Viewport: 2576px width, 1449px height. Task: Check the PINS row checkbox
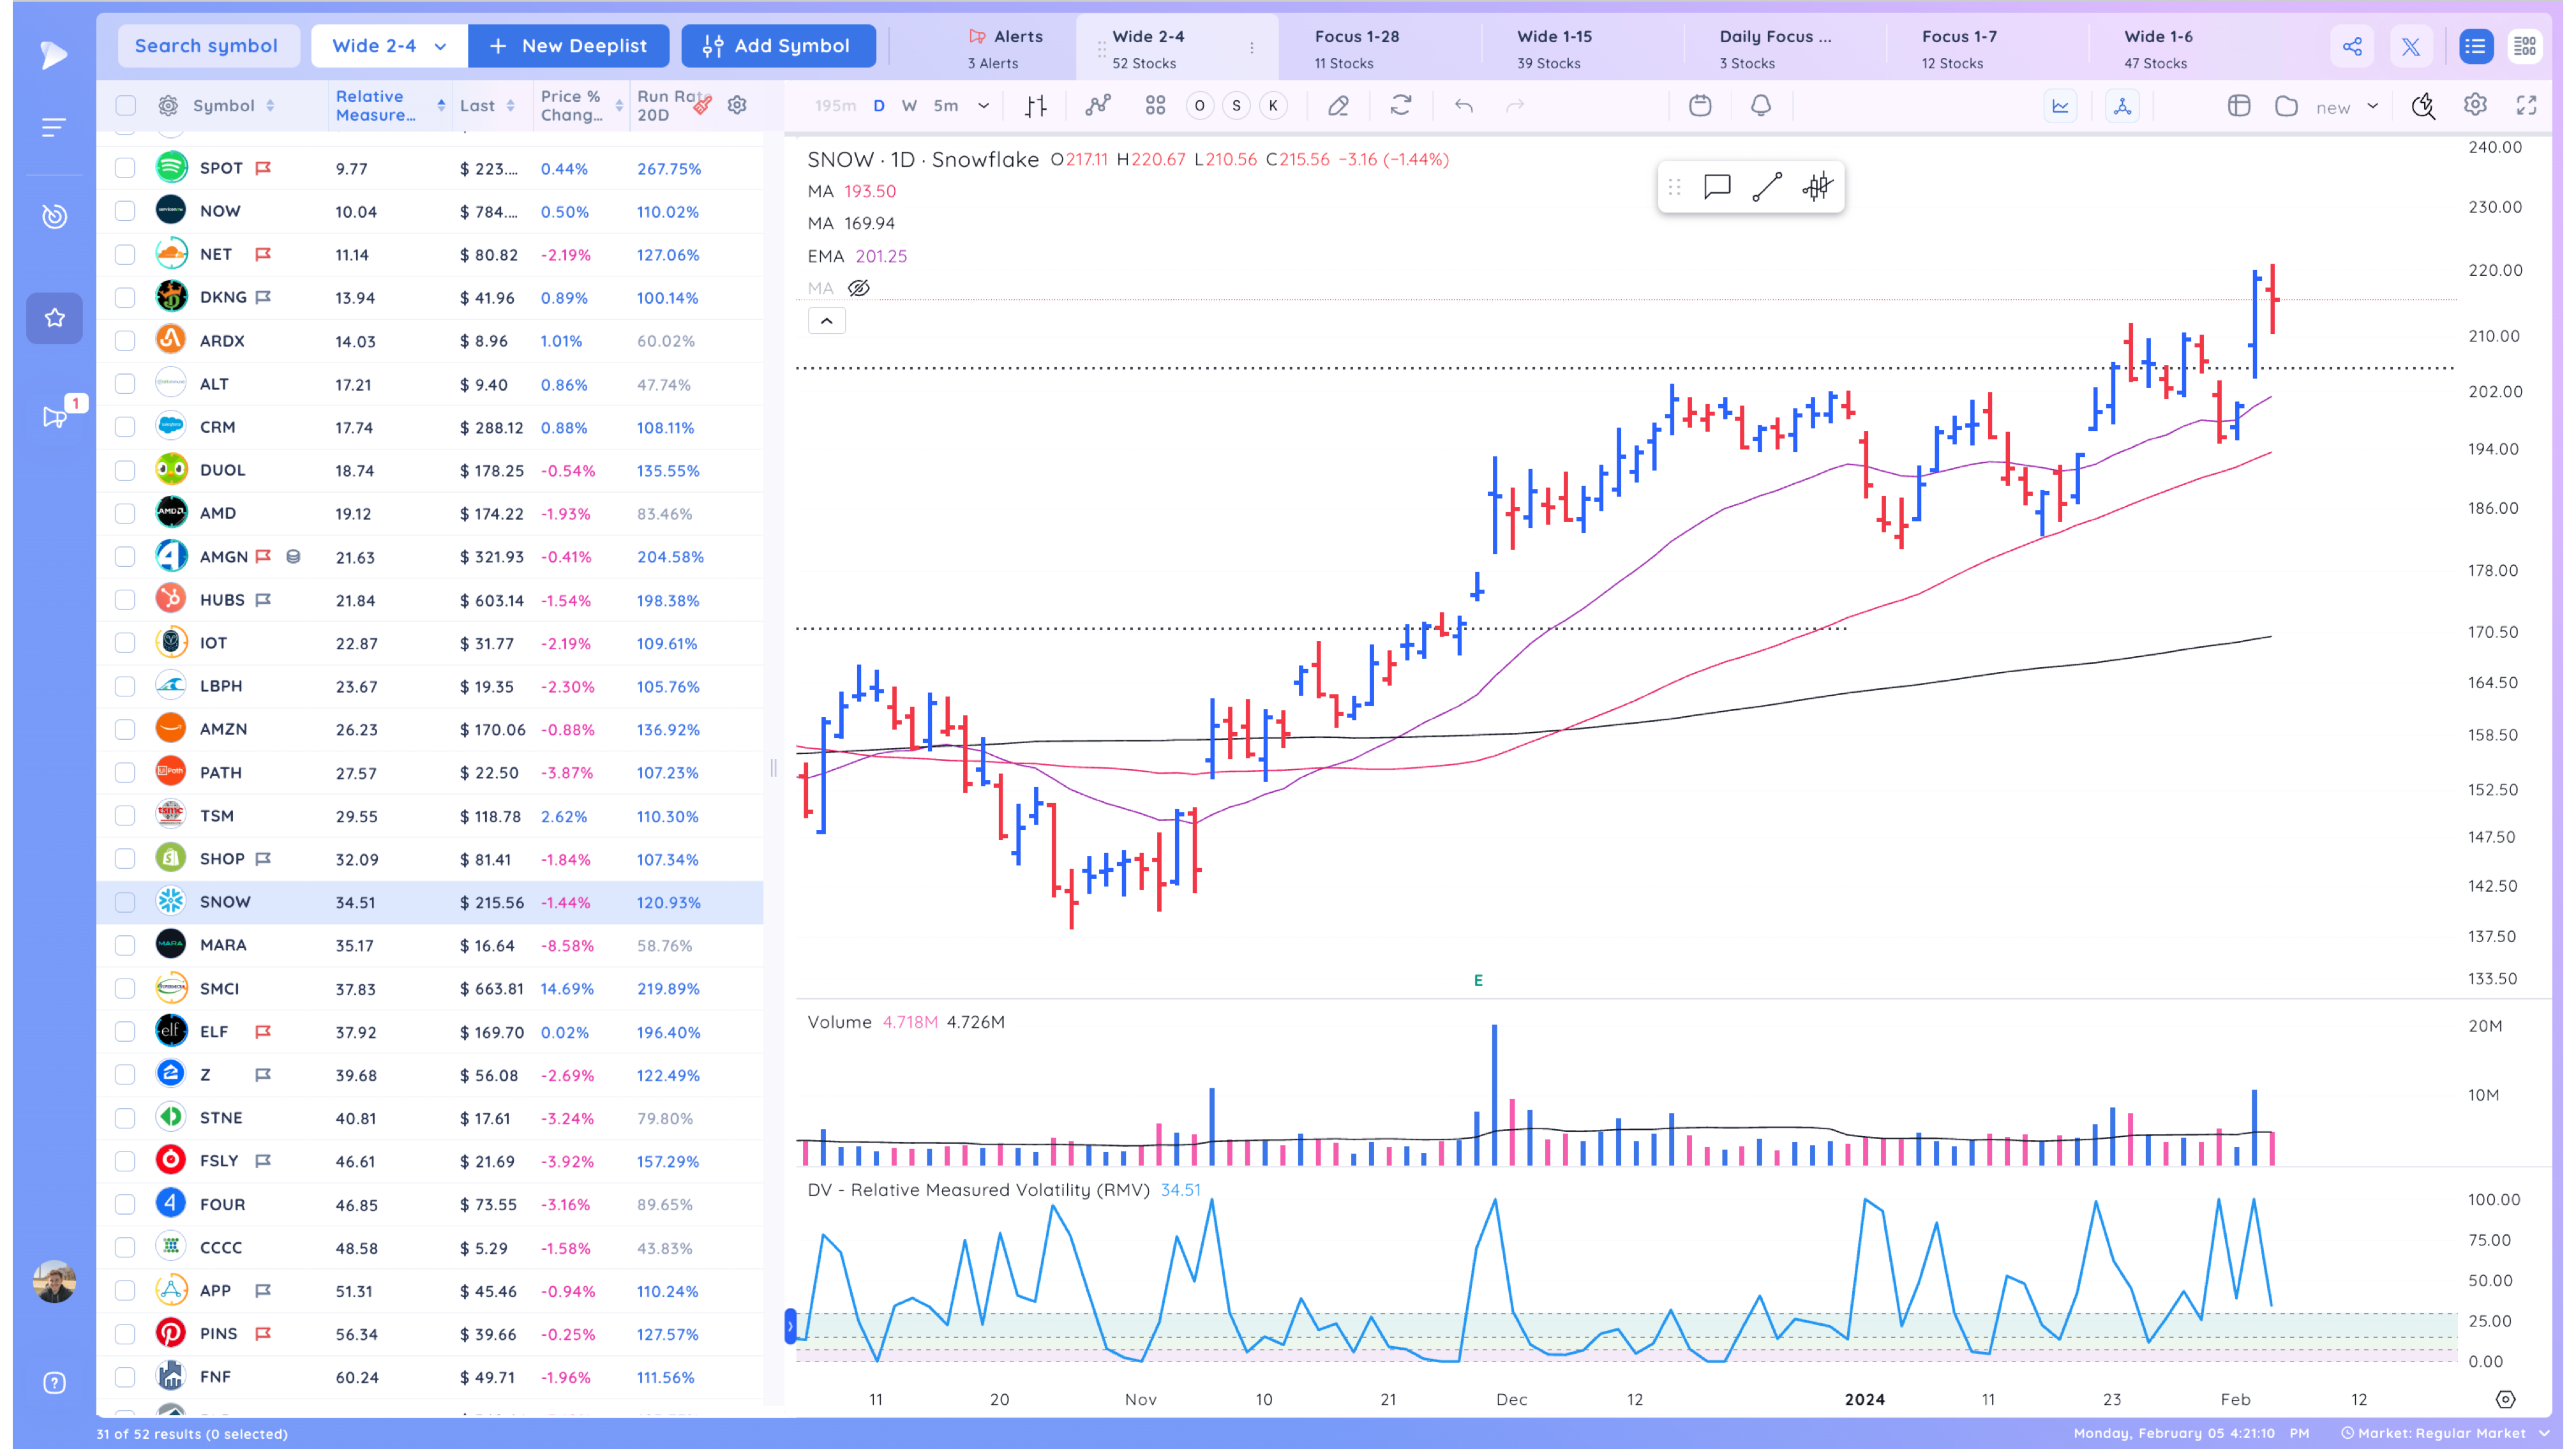pyautogui.click(x=125, y=1334)
